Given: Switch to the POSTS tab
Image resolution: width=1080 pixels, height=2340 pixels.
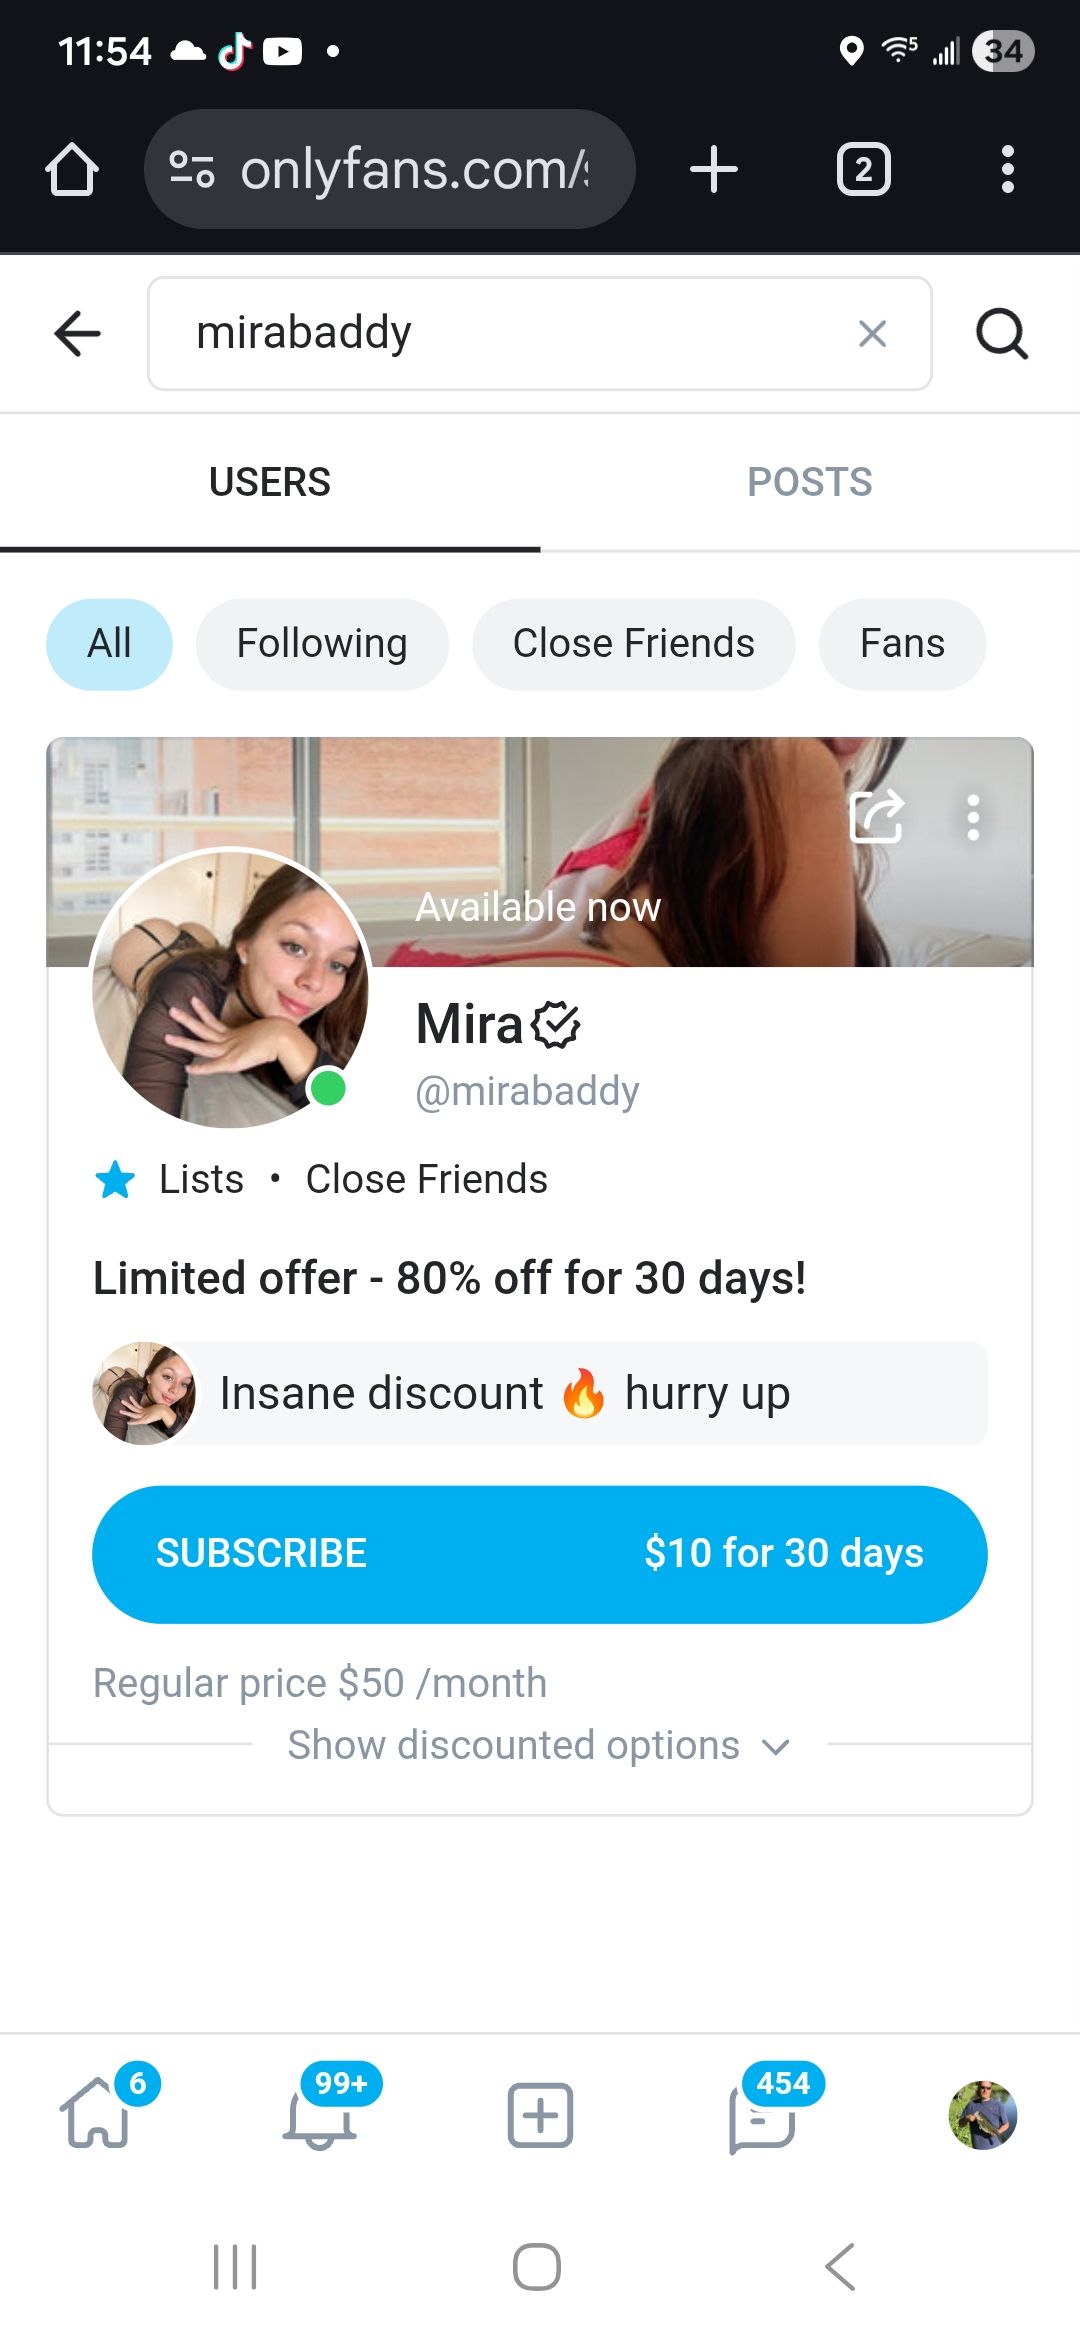Looking at the screenshot, I should [809, 482].
